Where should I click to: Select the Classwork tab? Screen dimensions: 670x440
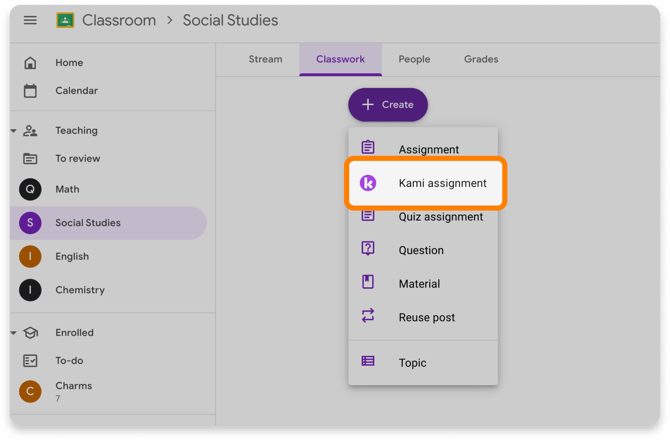tap(341, 59)
